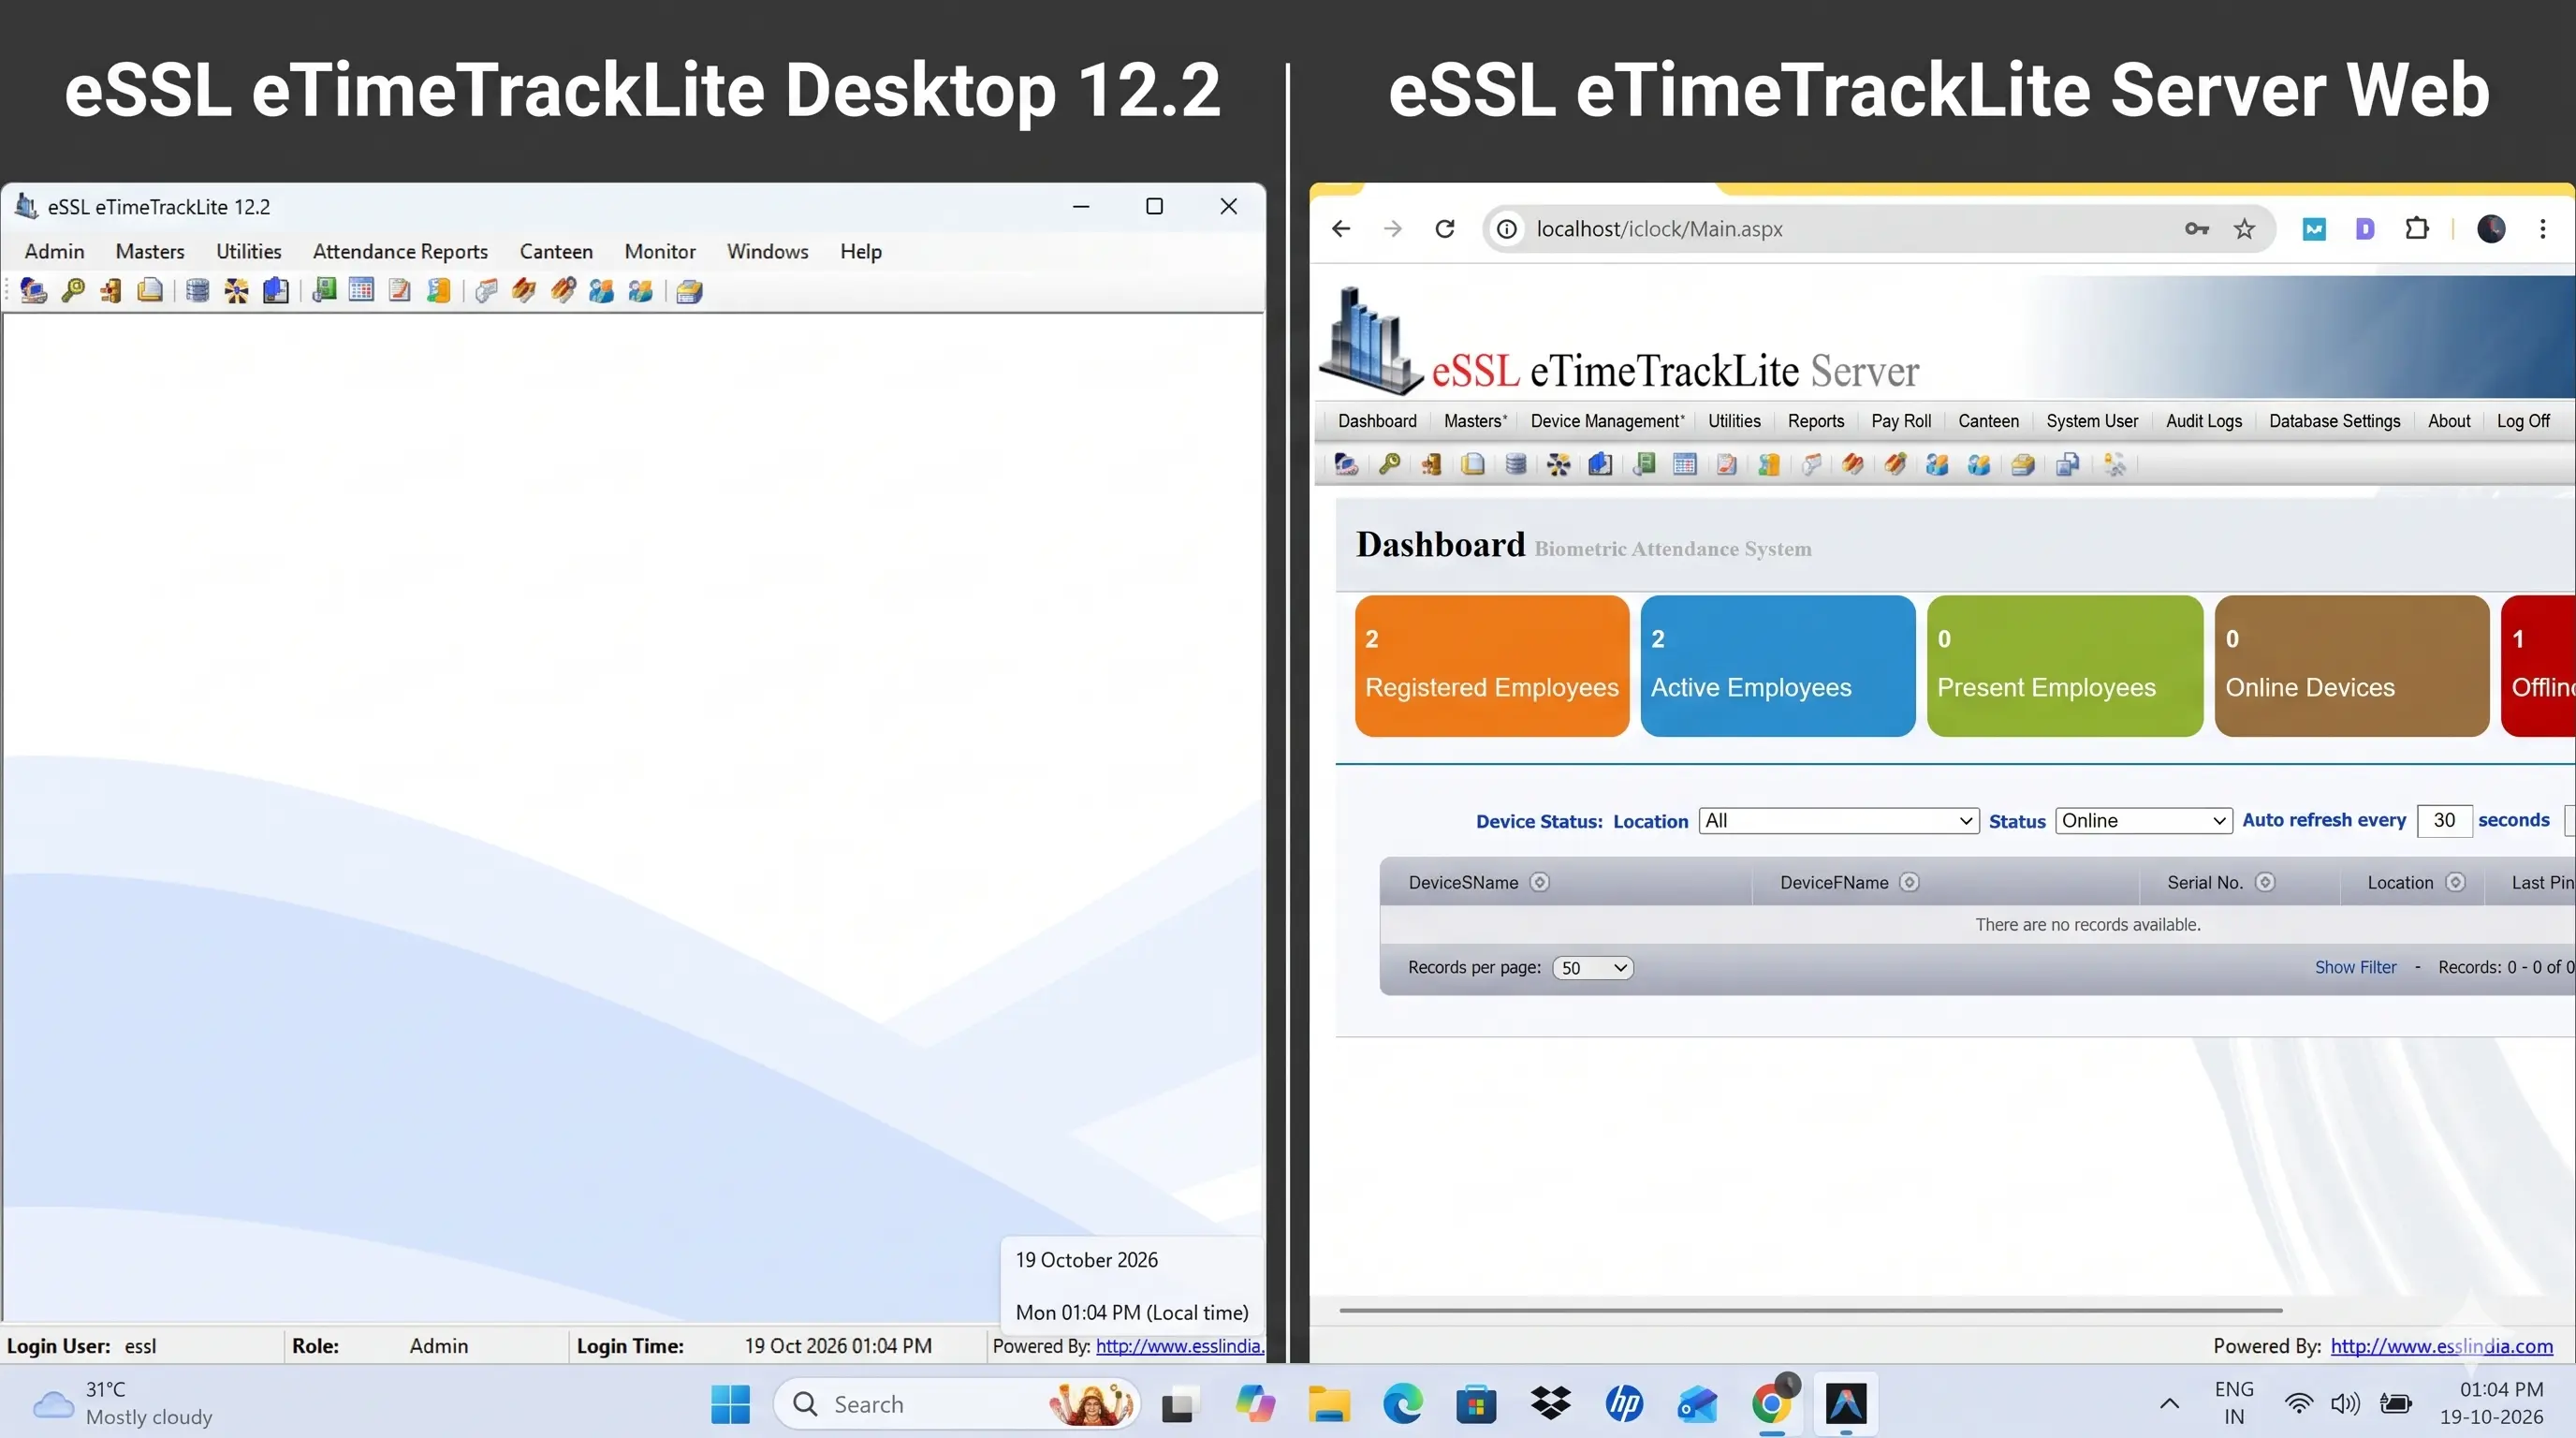Open esslindia.com link in Server Web footer
The image size is (2576, 1438).
(2441, 1346)
